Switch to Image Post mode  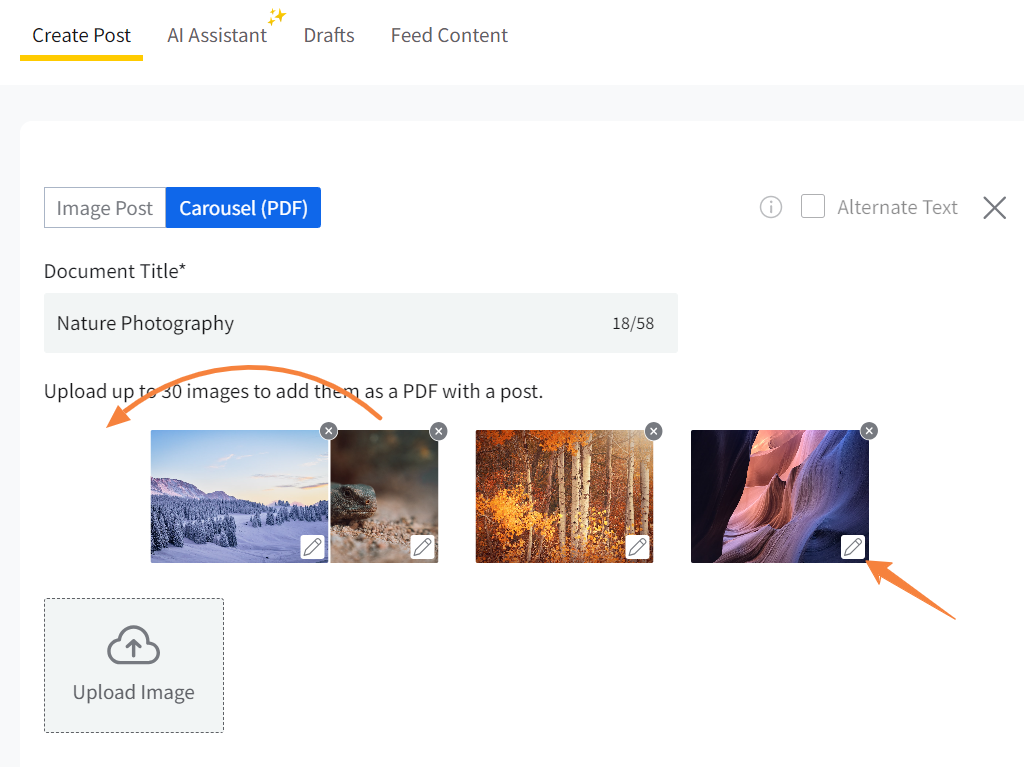[x=105, y=208]
